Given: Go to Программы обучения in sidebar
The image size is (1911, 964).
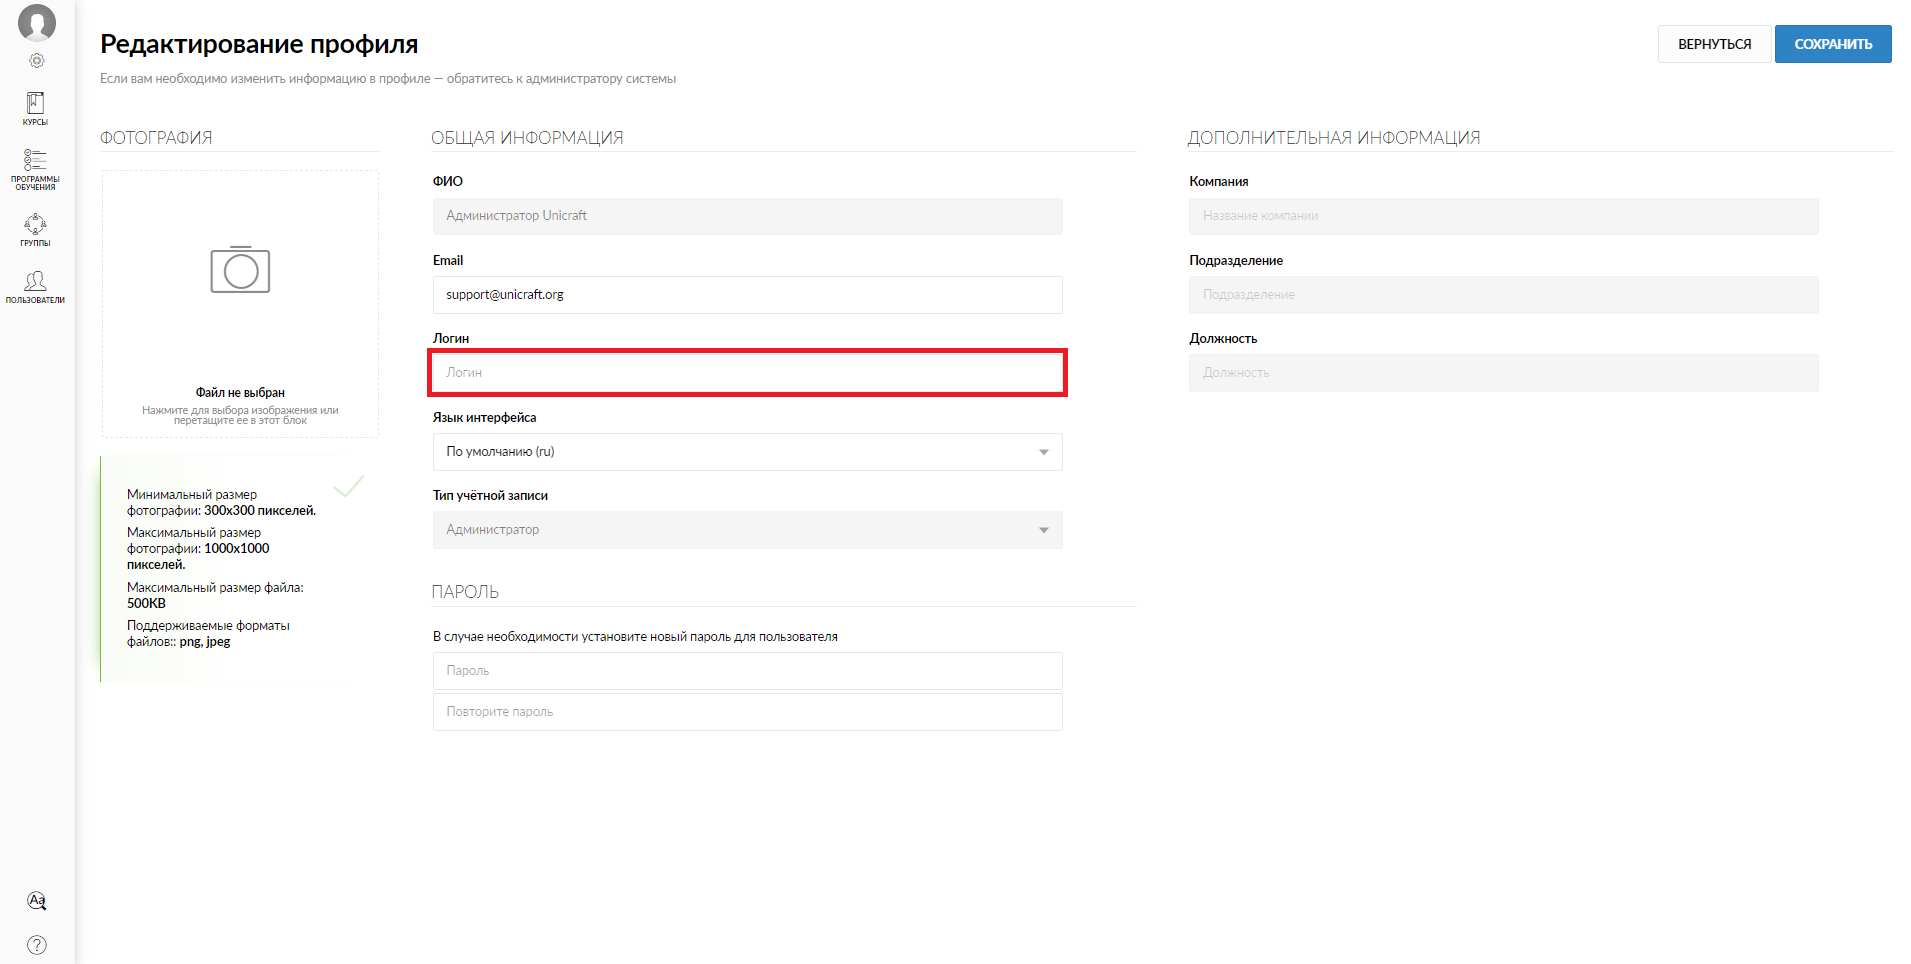Looking at the screenshot, I should (x=35, y=168).
